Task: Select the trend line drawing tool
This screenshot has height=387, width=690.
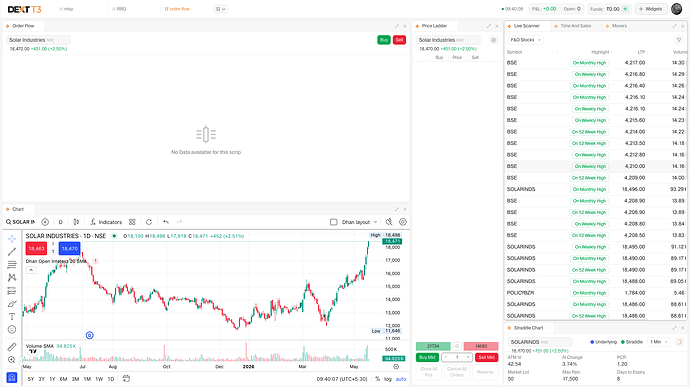Action: click(x=12, y=252)
